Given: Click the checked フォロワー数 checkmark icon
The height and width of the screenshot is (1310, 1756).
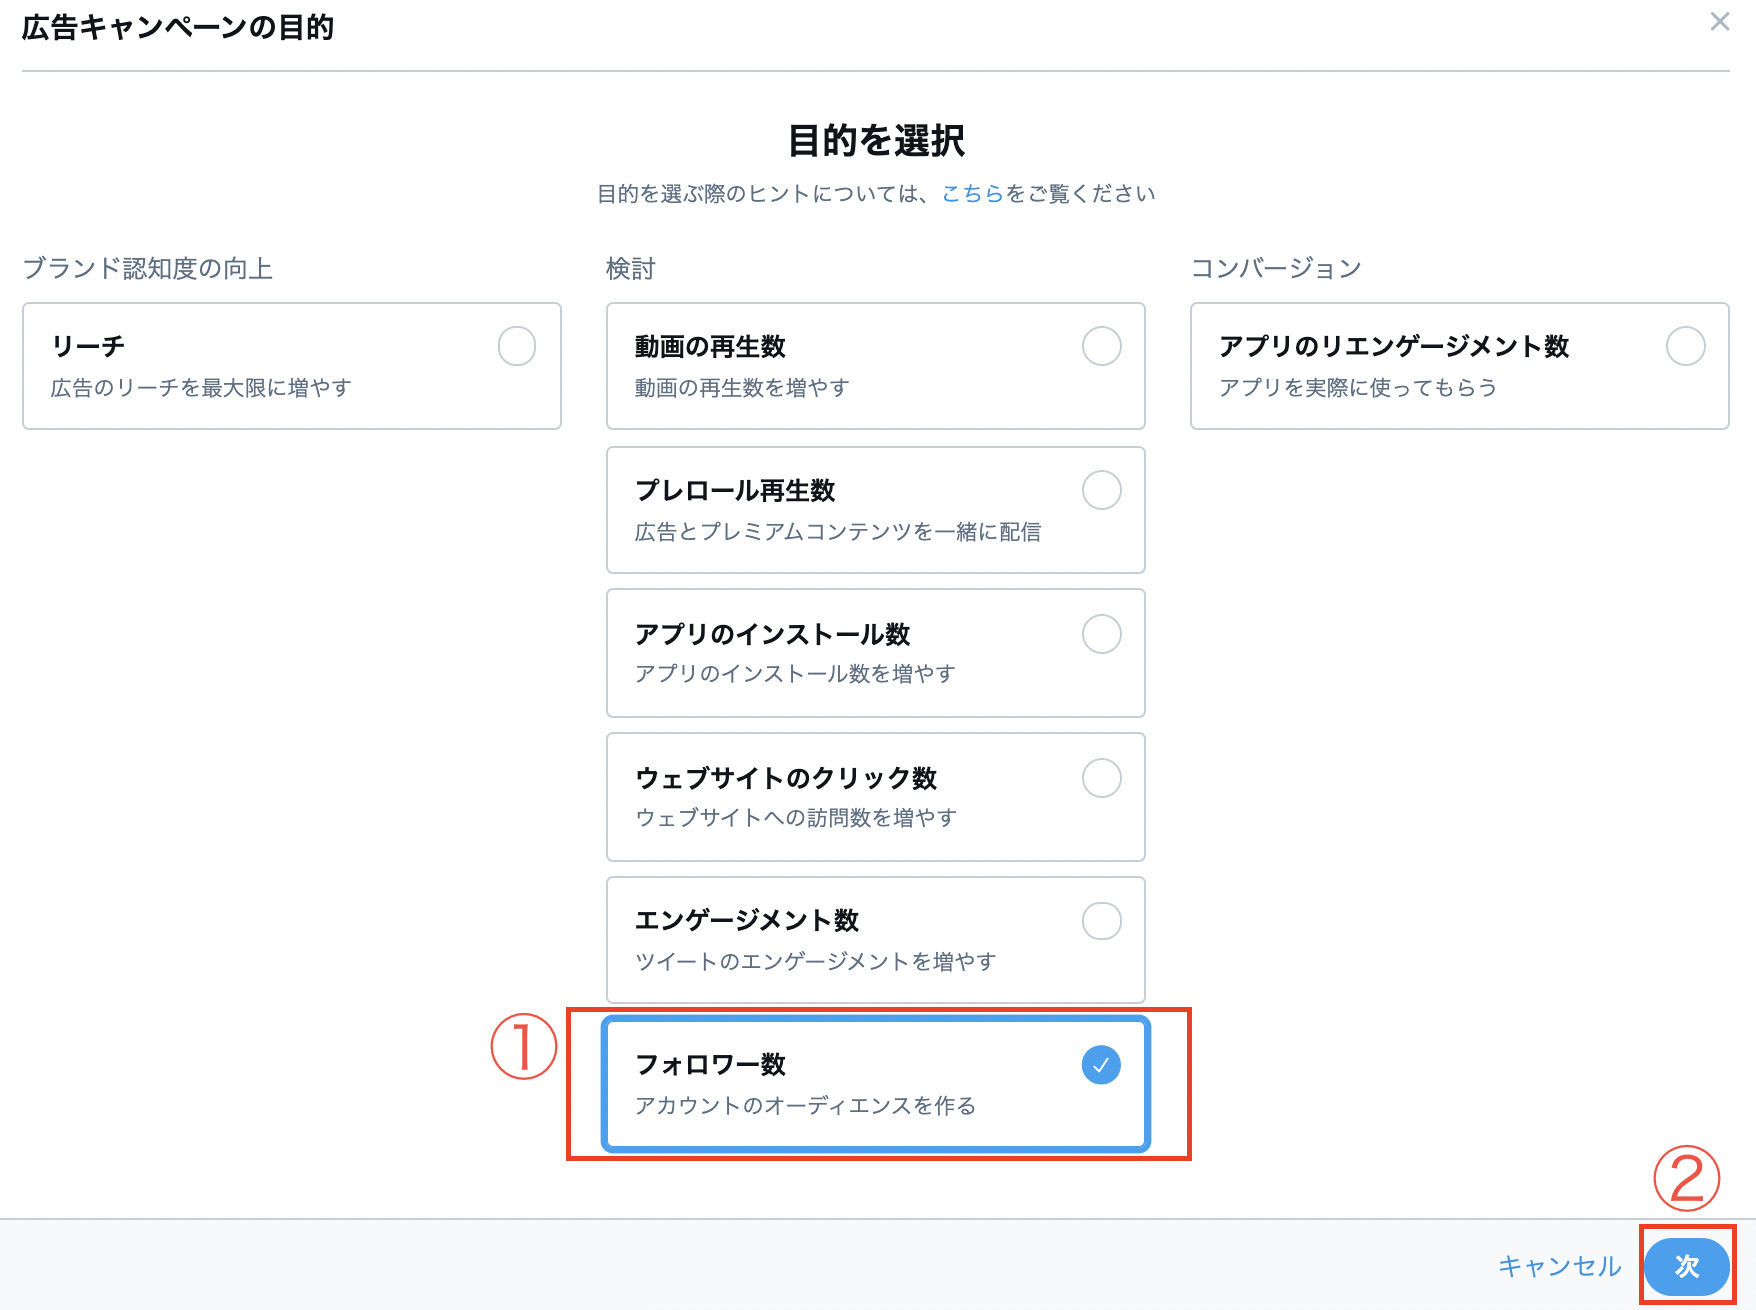Looking at the screenshot, I should tap(1101, 1065).
